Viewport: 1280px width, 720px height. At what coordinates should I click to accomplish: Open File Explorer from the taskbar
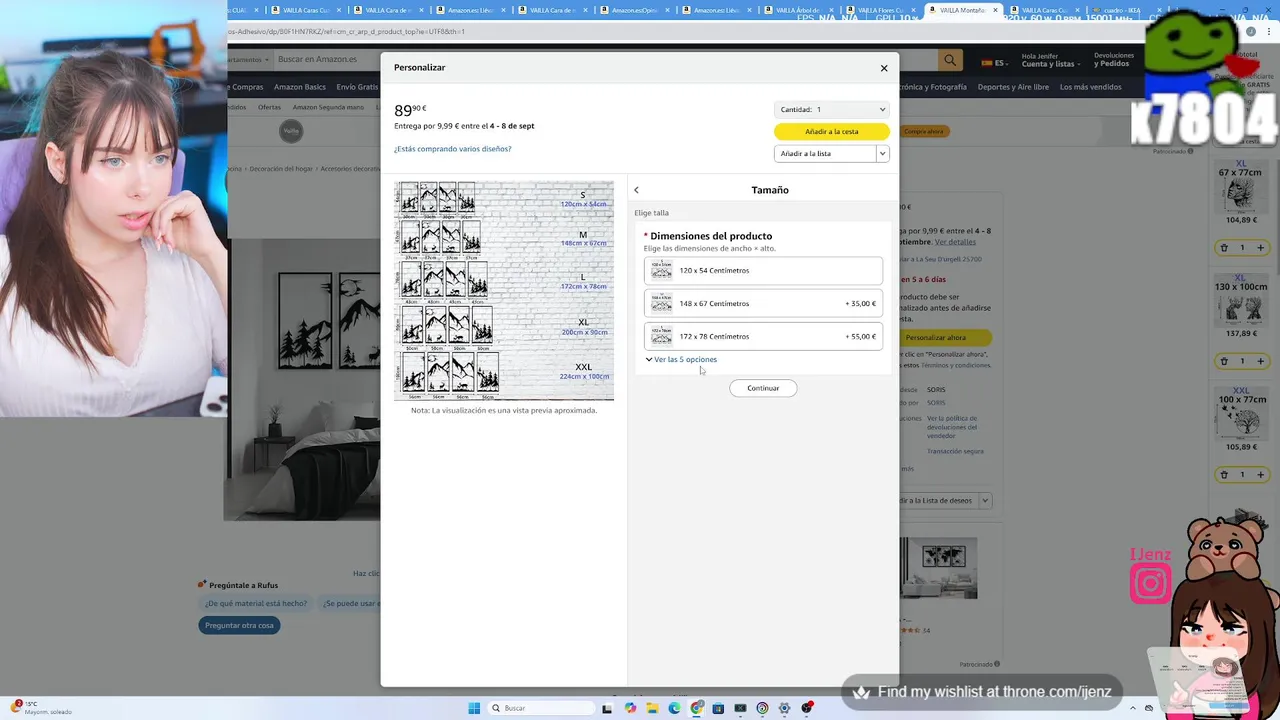[652, 708]
